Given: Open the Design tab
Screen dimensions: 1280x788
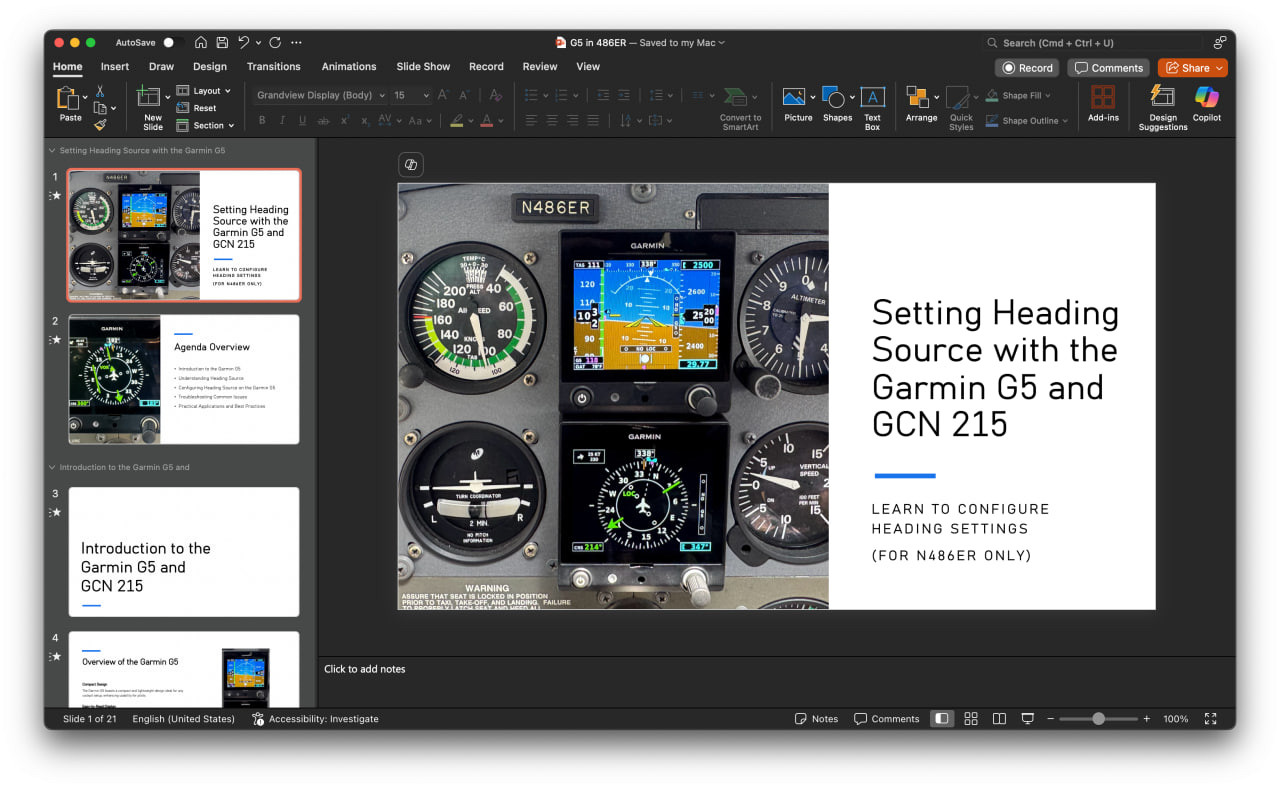Looking at the screenshot, I should [210, 67].
